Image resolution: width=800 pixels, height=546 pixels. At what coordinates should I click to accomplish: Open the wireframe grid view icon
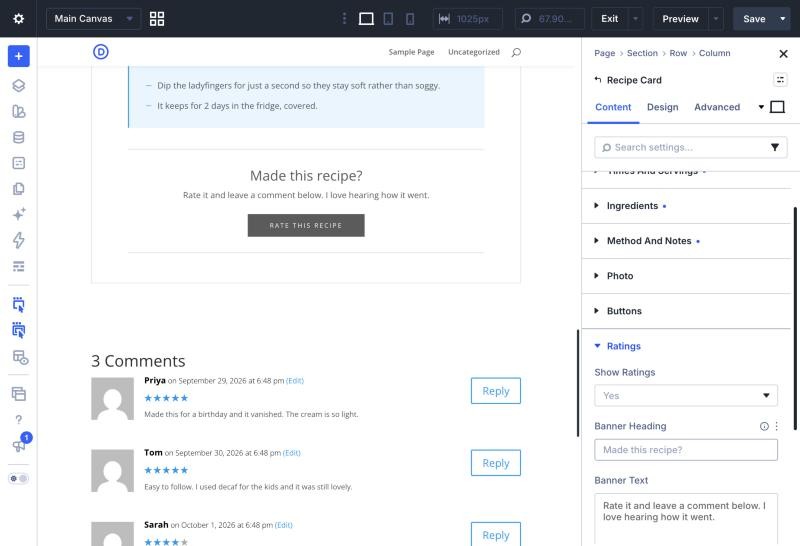point(157,19)
